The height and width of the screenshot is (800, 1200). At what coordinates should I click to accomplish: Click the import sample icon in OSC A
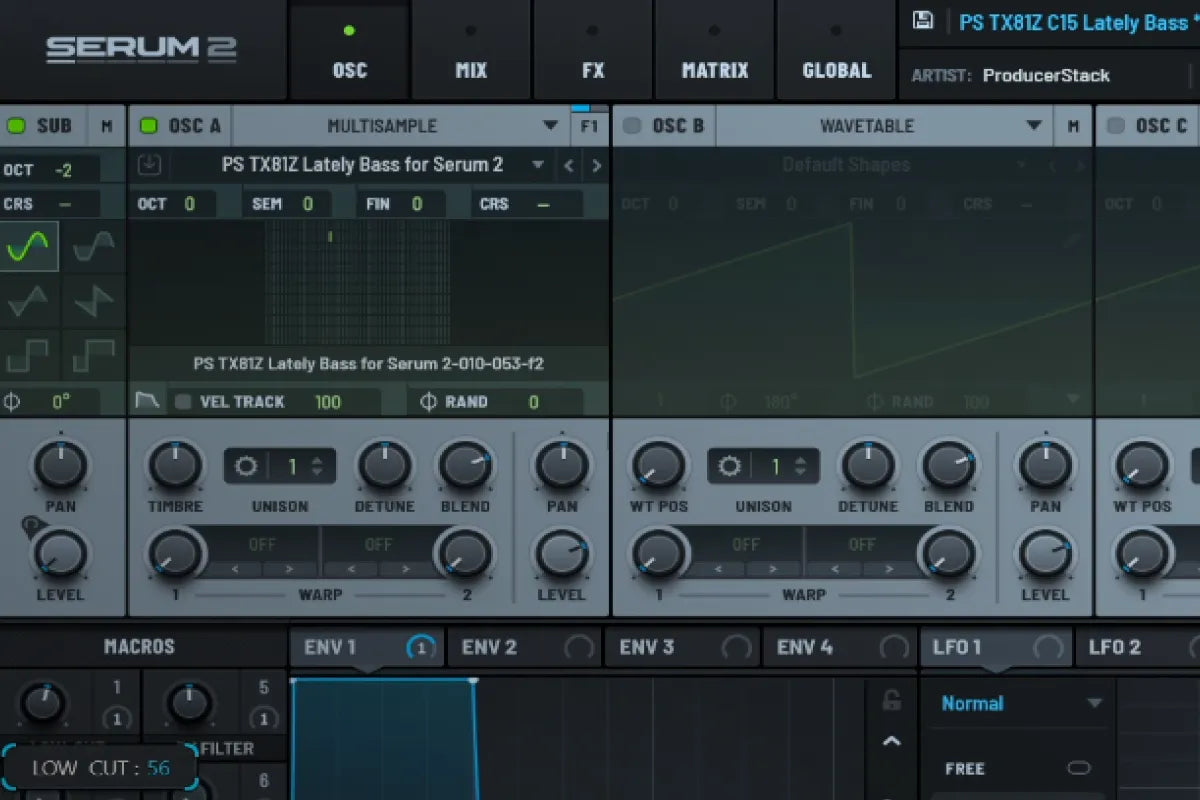coord(148,165)
